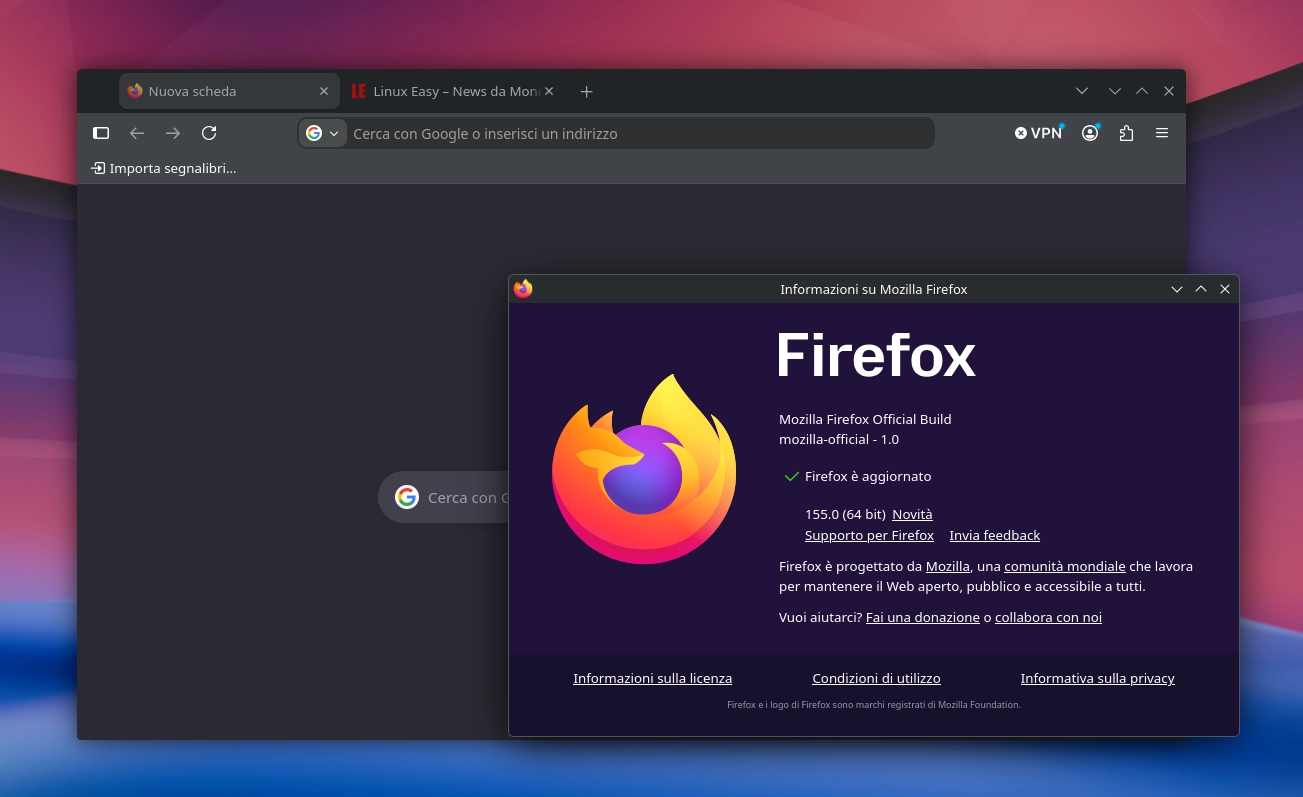1303x797 pixels.
Task: Open the hamburger application menu
Action: tap(1162, 133)
